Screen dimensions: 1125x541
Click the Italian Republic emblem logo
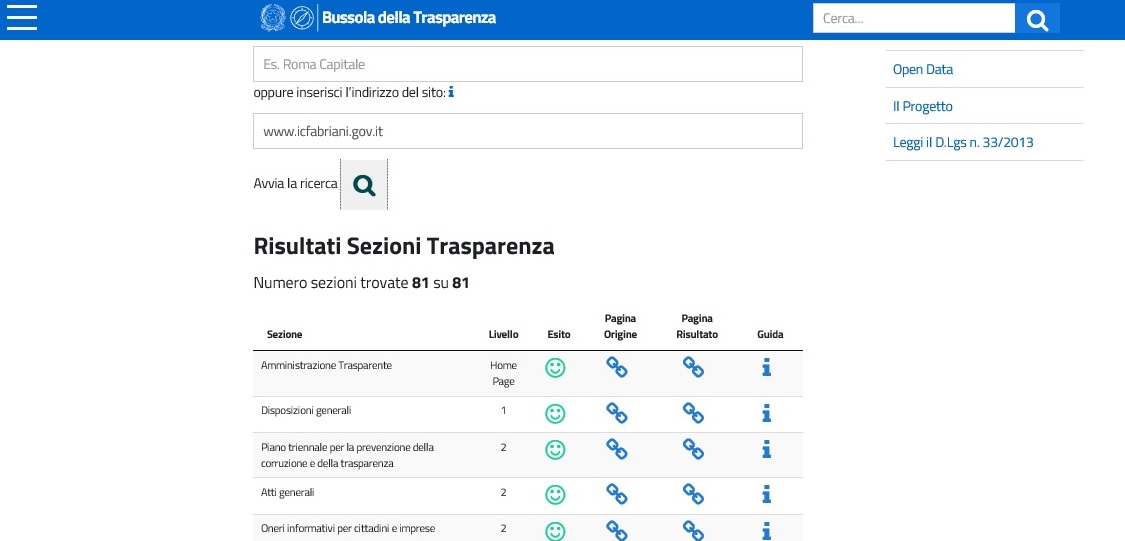(x=272, y=17)
